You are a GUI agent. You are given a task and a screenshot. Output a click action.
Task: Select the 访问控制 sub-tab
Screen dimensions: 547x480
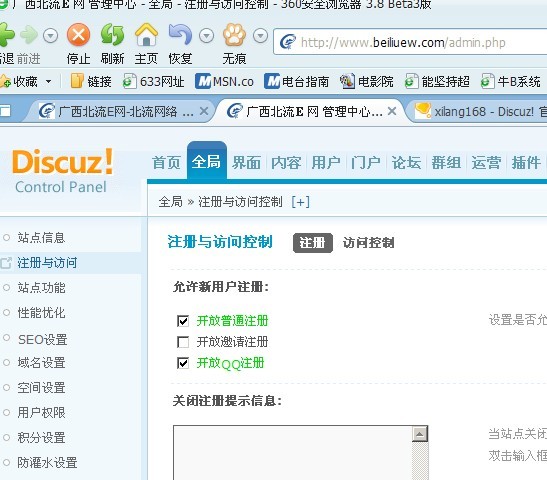(368, 242)
